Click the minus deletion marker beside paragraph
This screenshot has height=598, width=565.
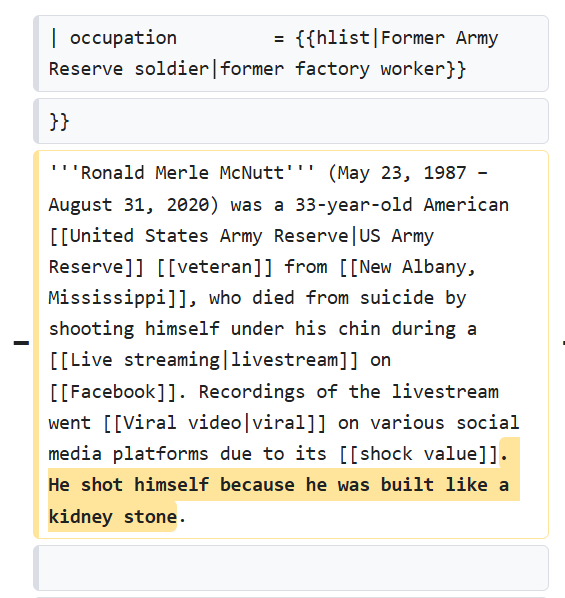(x=21, y=343)
